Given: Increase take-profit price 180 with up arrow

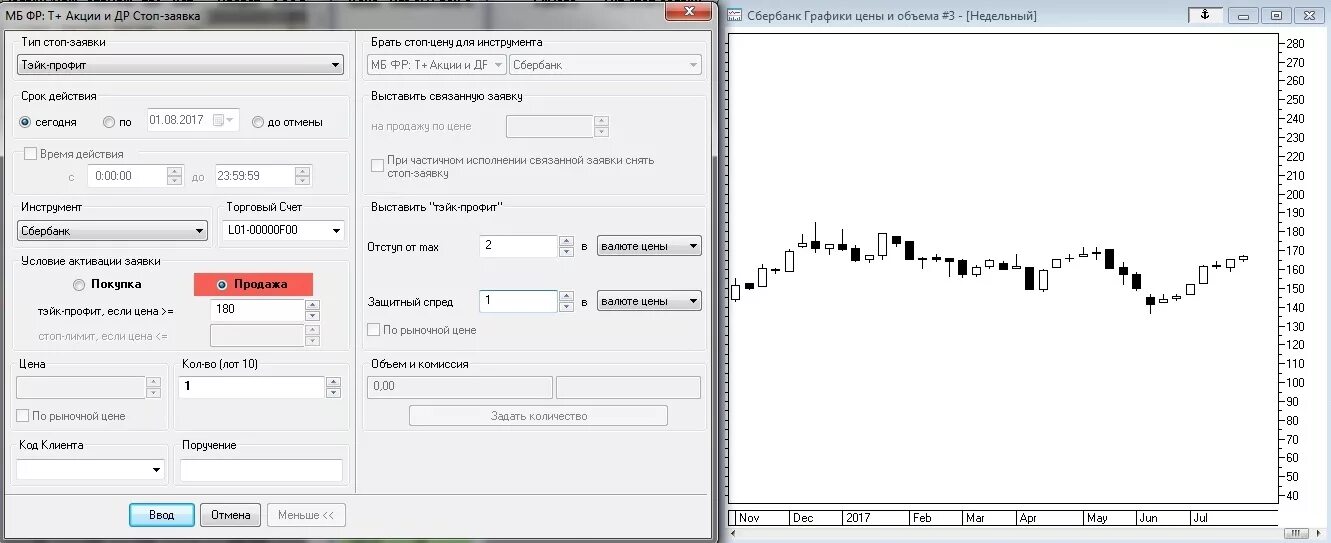Looking at the screenshot, I should point(312,304).
